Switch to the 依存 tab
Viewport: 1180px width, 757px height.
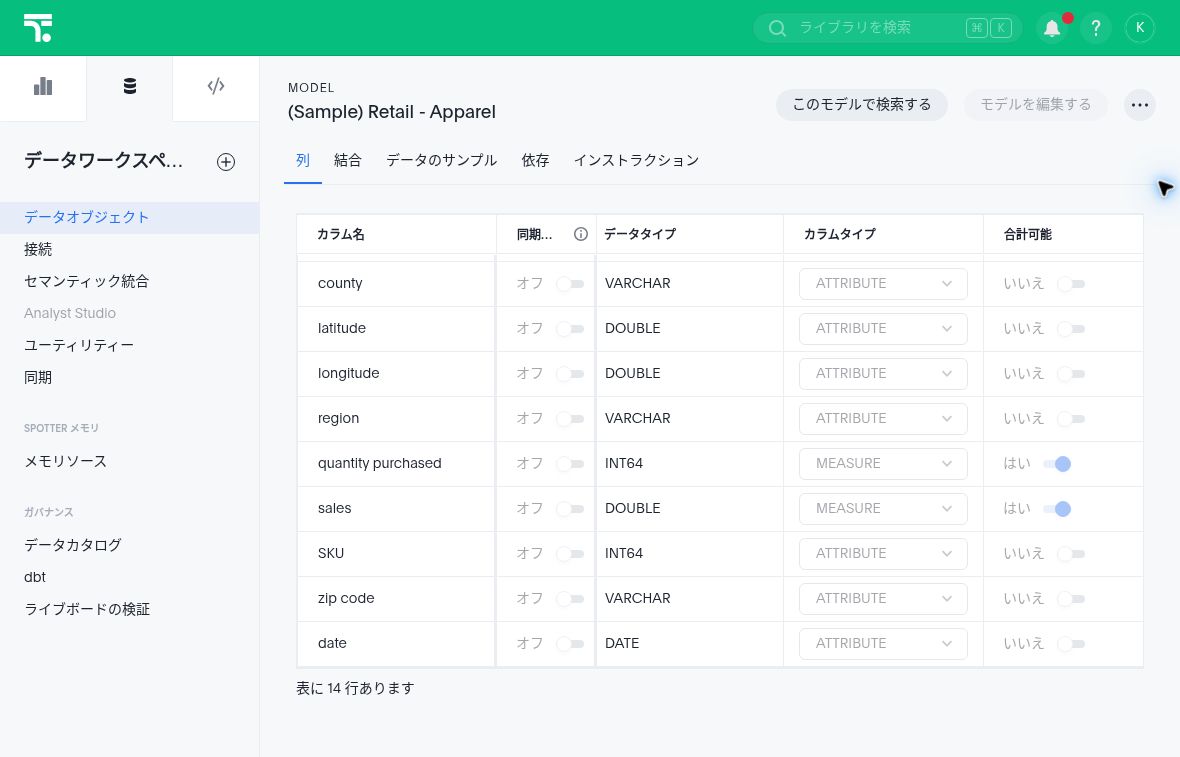(x=535, y=160)
